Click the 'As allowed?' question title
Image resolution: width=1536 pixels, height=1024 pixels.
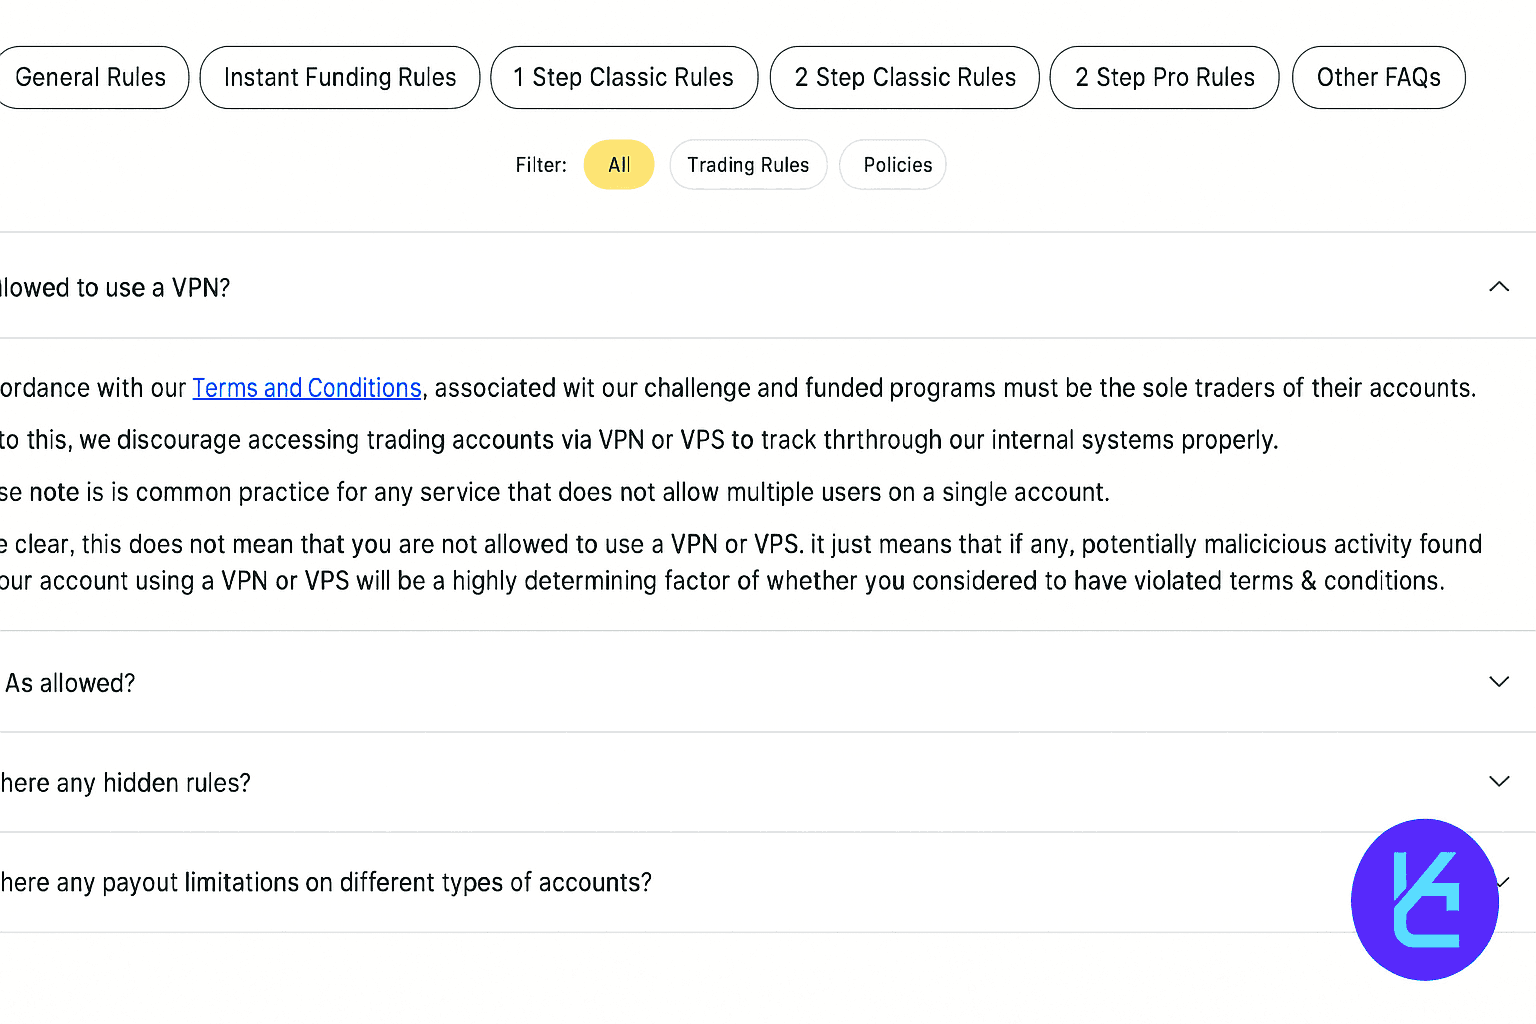click(x=70, y=683)
